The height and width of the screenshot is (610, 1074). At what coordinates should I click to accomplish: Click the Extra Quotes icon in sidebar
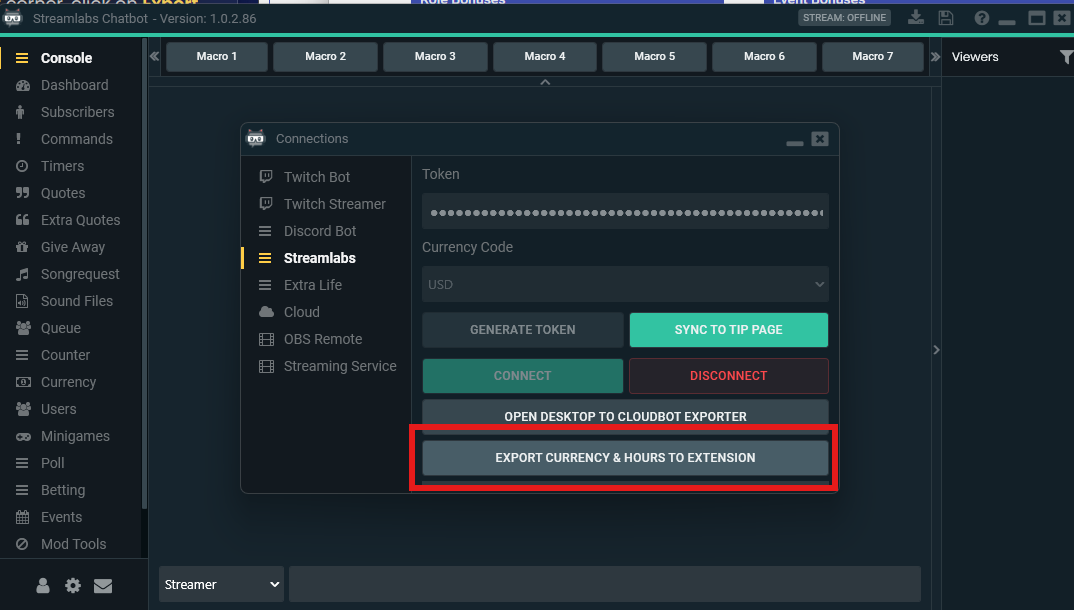23,220
